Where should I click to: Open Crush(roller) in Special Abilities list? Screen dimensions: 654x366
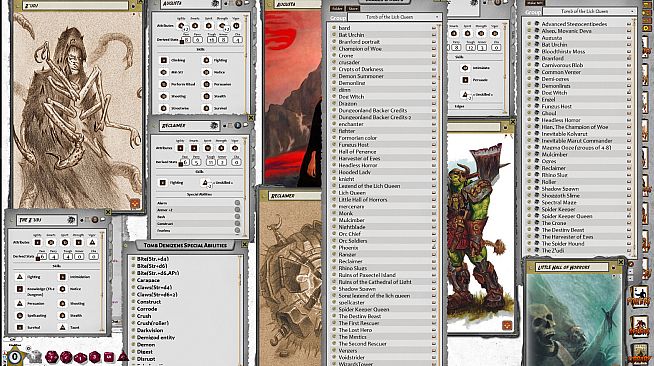(x=153, y=323)
